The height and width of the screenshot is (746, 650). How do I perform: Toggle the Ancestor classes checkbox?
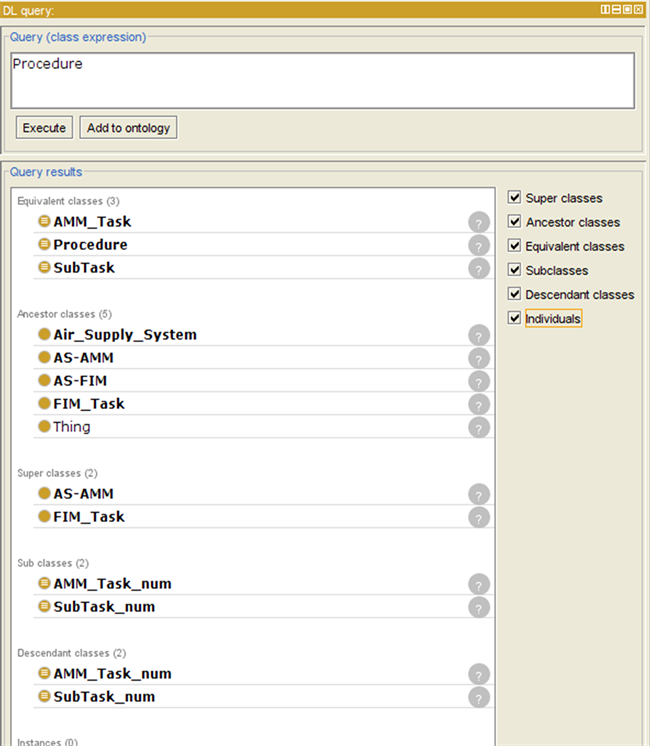(x=514, y=222)
